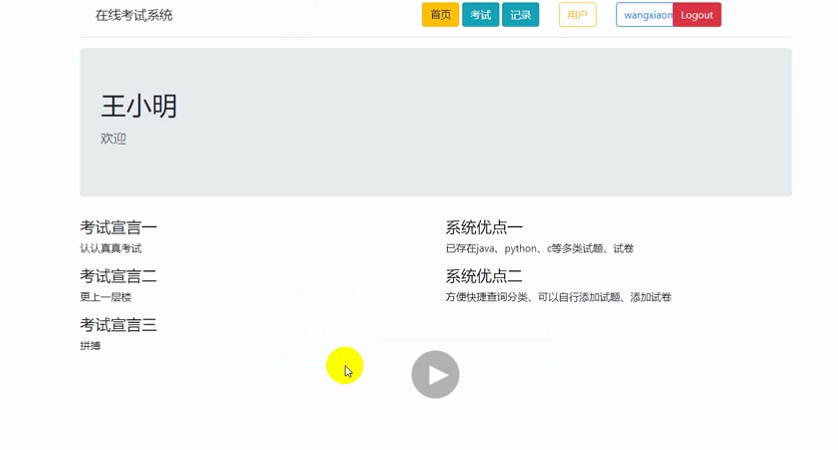Go to the 考试 exam page

[x=480, y=15]
